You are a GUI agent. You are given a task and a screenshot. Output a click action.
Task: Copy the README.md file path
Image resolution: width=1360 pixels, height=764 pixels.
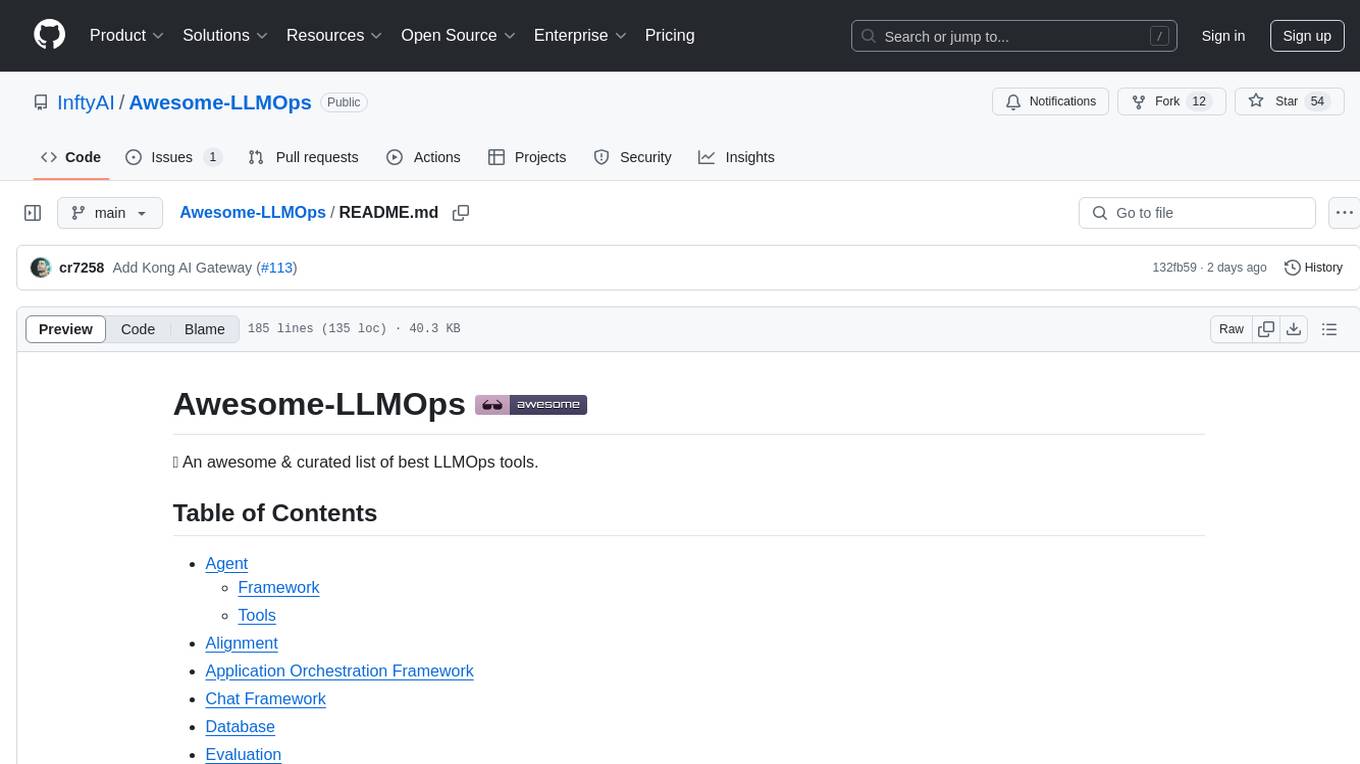tap(461, 213)
